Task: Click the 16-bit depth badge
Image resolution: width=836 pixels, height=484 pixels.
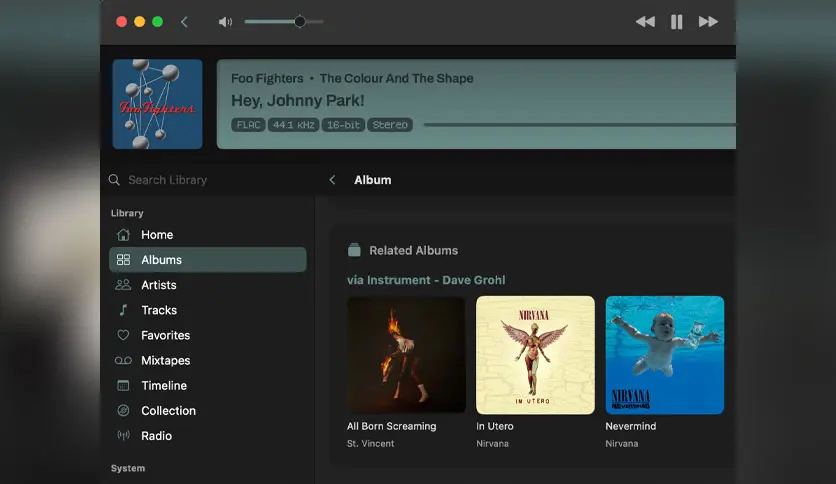Action: coord(343,125)
